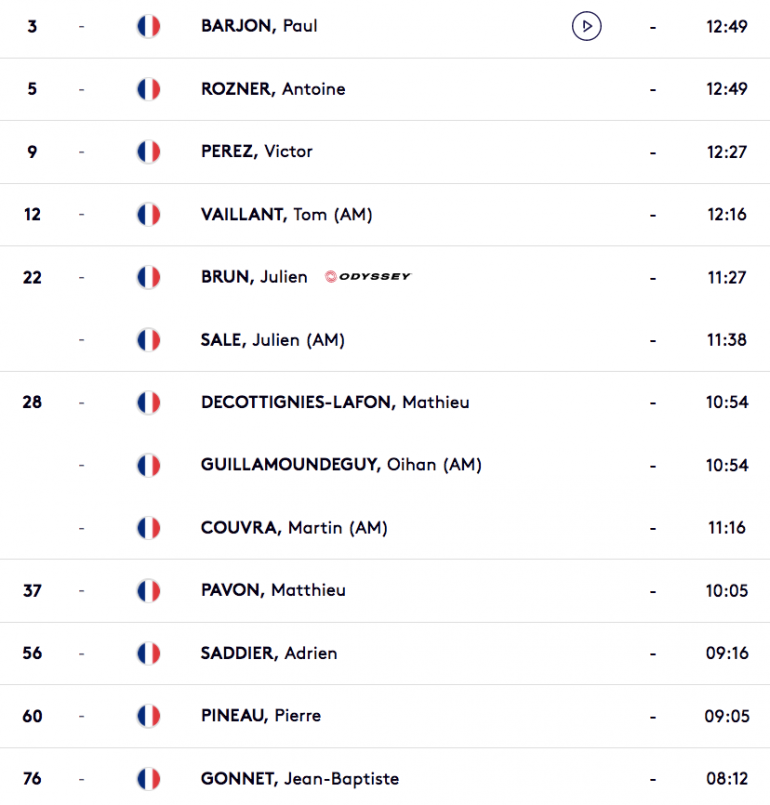Click French flag icon beside PEREZ, Victor
The image size is (770, 805).
(148, 152)
